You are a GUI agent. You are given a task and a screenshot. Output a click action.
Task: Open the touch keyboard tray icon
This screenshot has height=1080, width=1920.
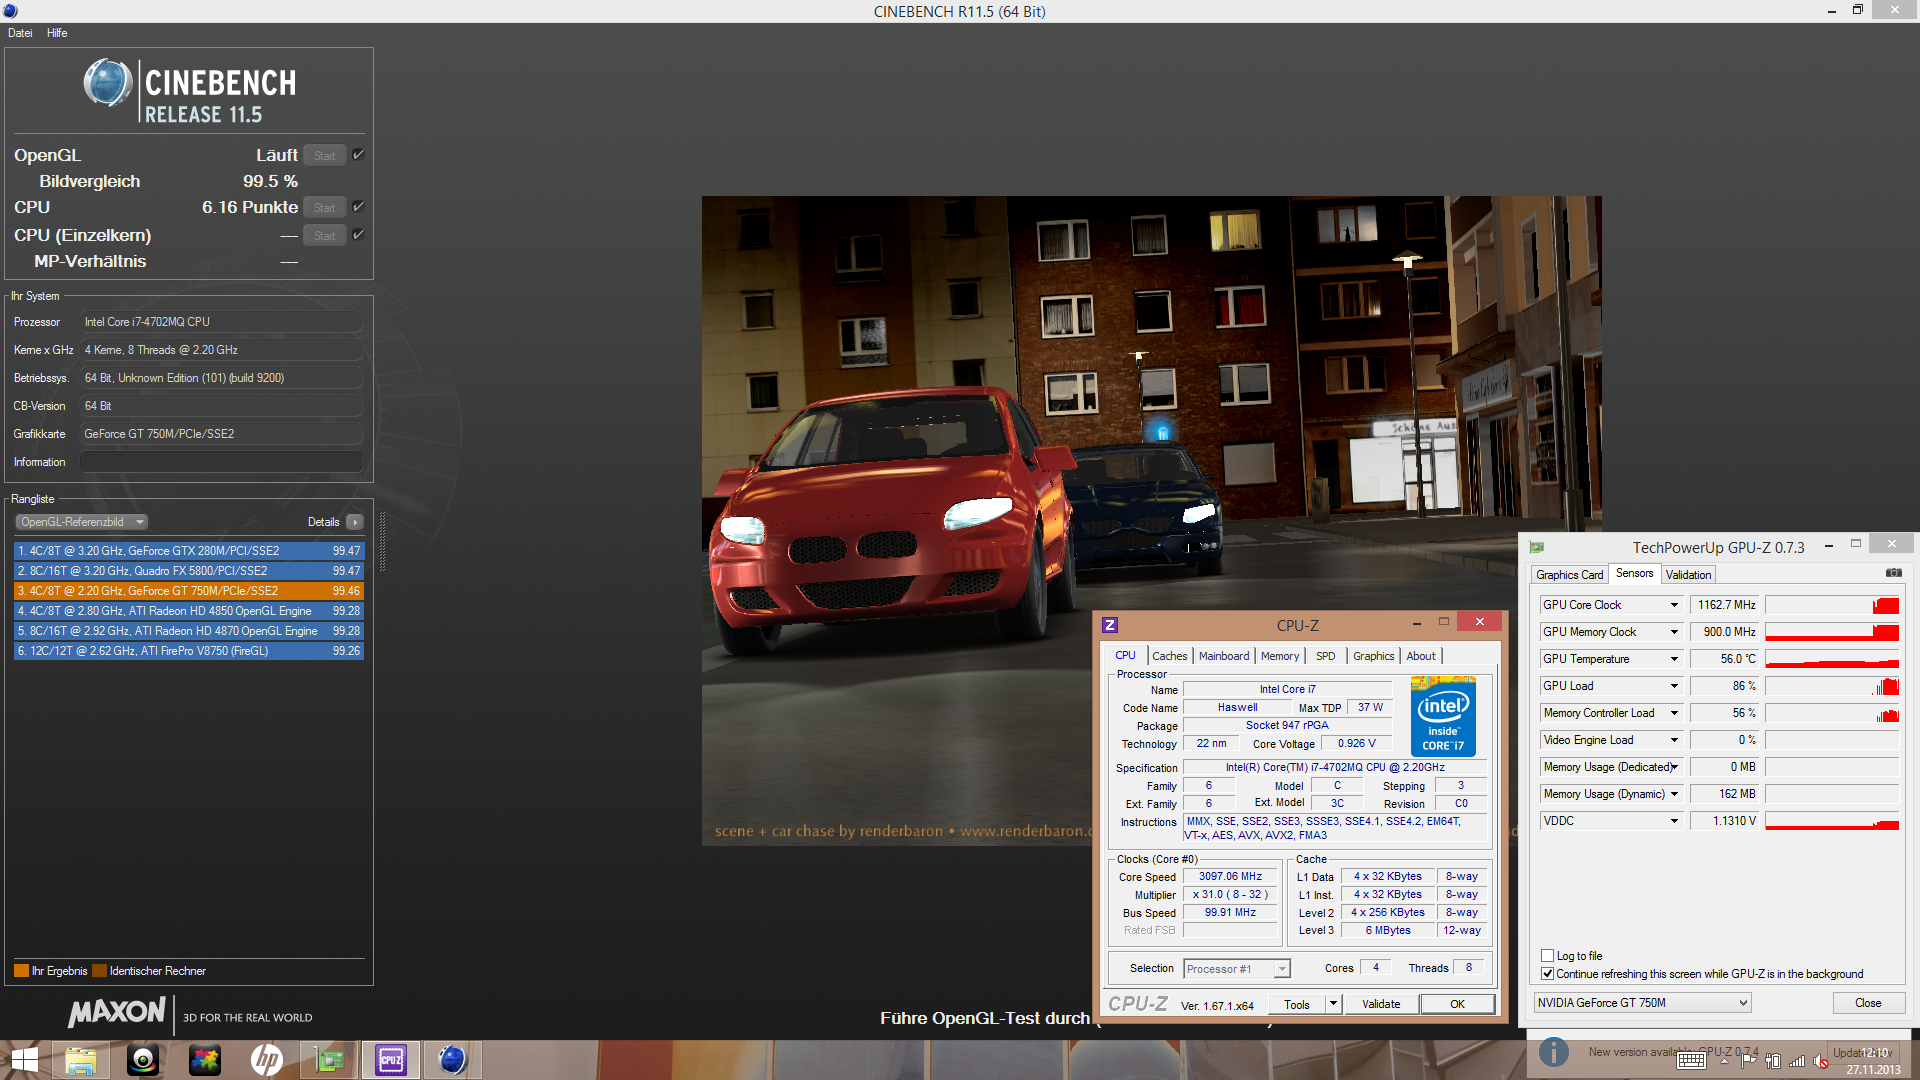coord(1692,1061)
